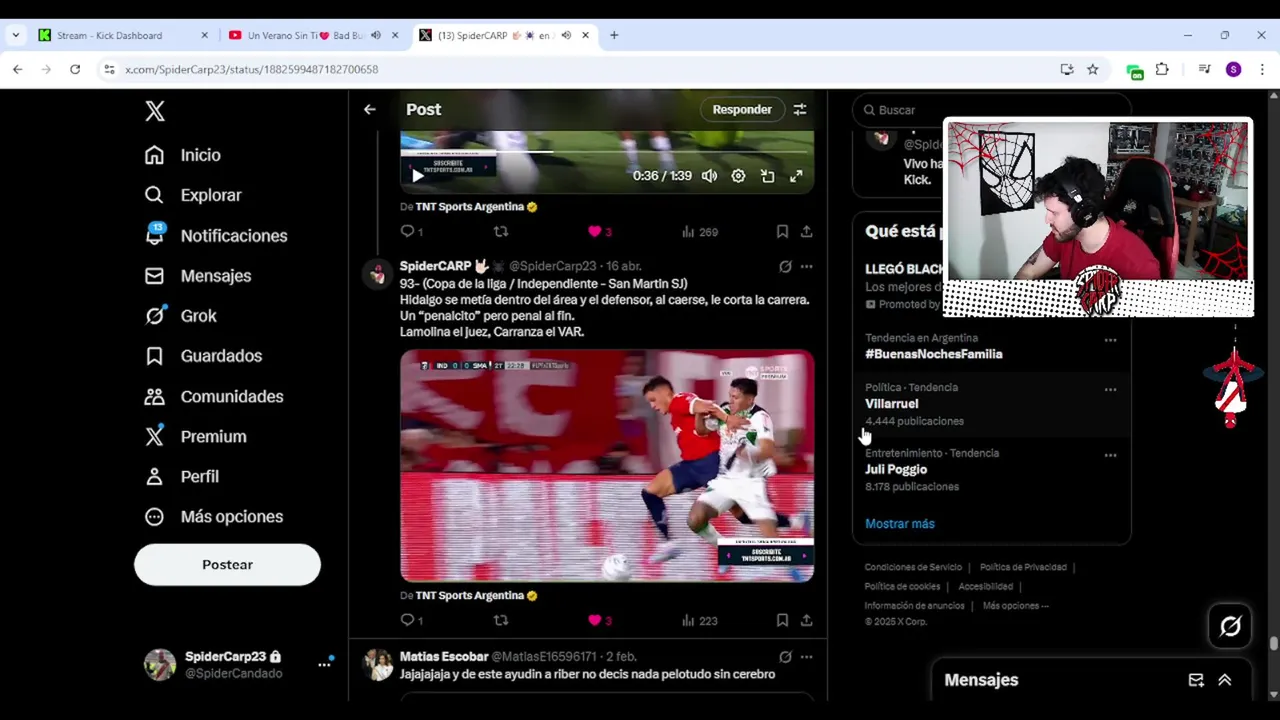Open SpiderCarp23 account switcher dots
This screenshot has height=720, width=1280.
coord(324,664)
